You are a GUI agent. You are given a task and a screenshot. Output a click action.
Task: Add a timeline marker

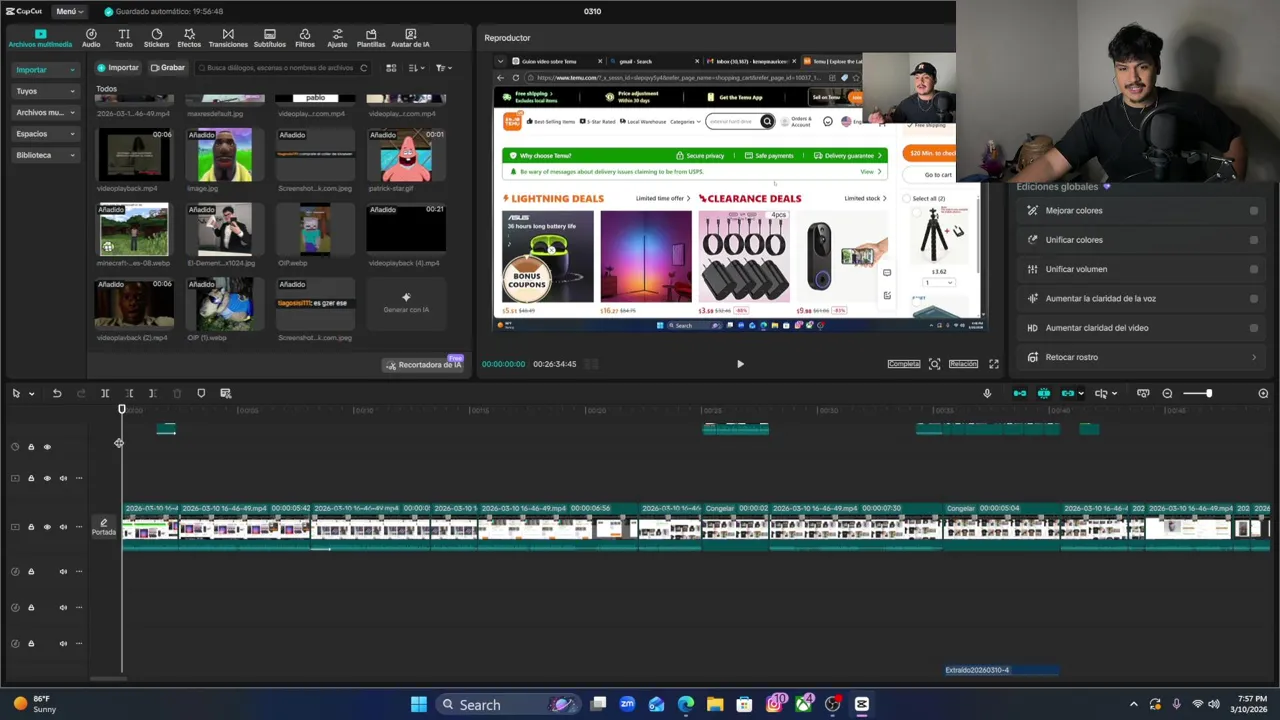click(201, 394)
